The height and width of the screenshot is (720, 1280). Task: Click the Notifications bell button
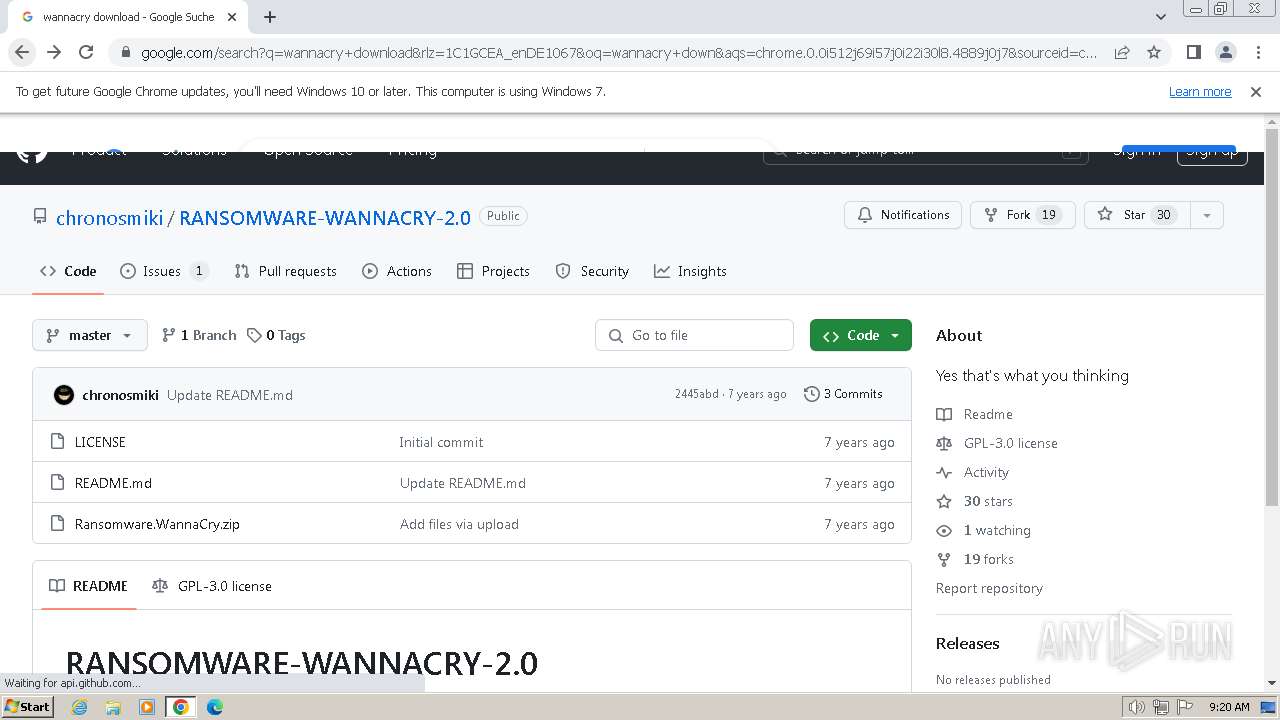click(903, 215)
